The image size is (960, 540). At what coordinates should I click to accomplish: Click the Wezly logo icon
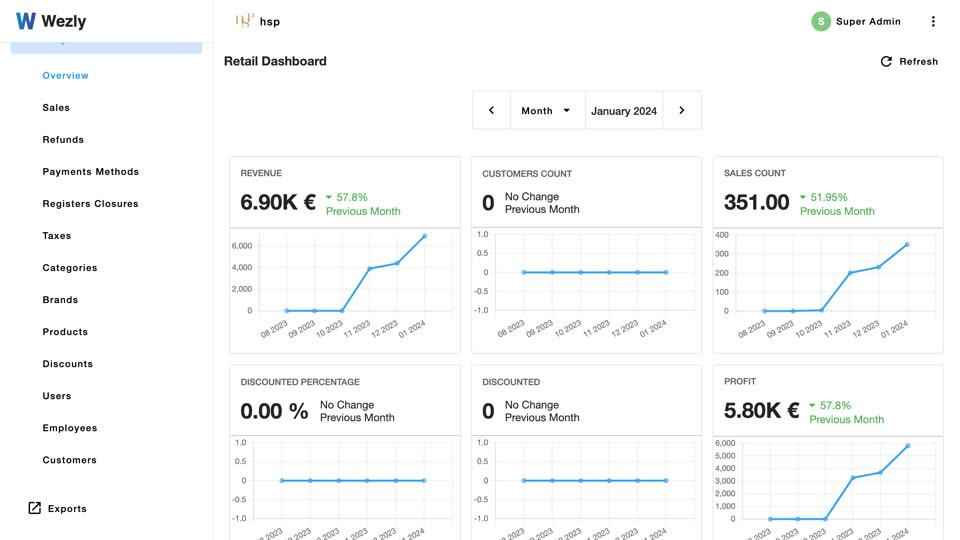26,21
